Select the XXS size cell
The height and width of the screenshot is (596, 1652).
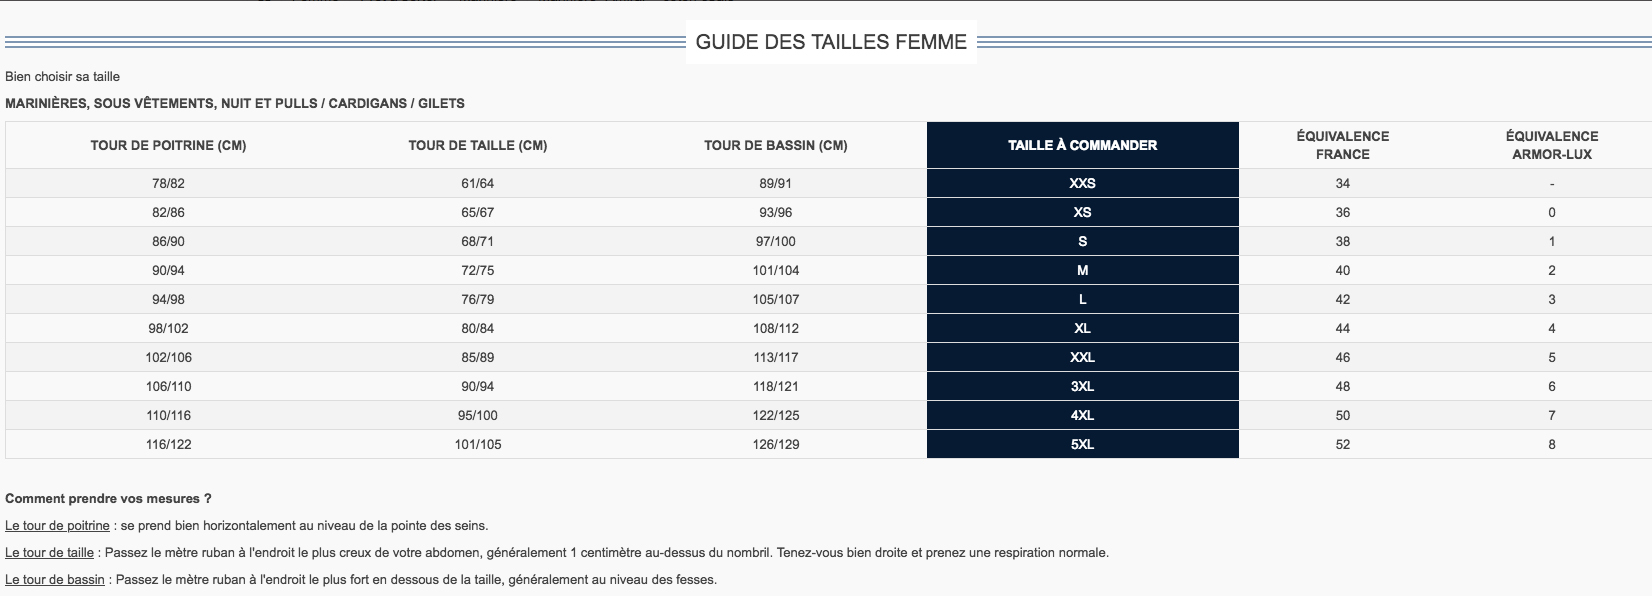click(x=1083, y=183)
